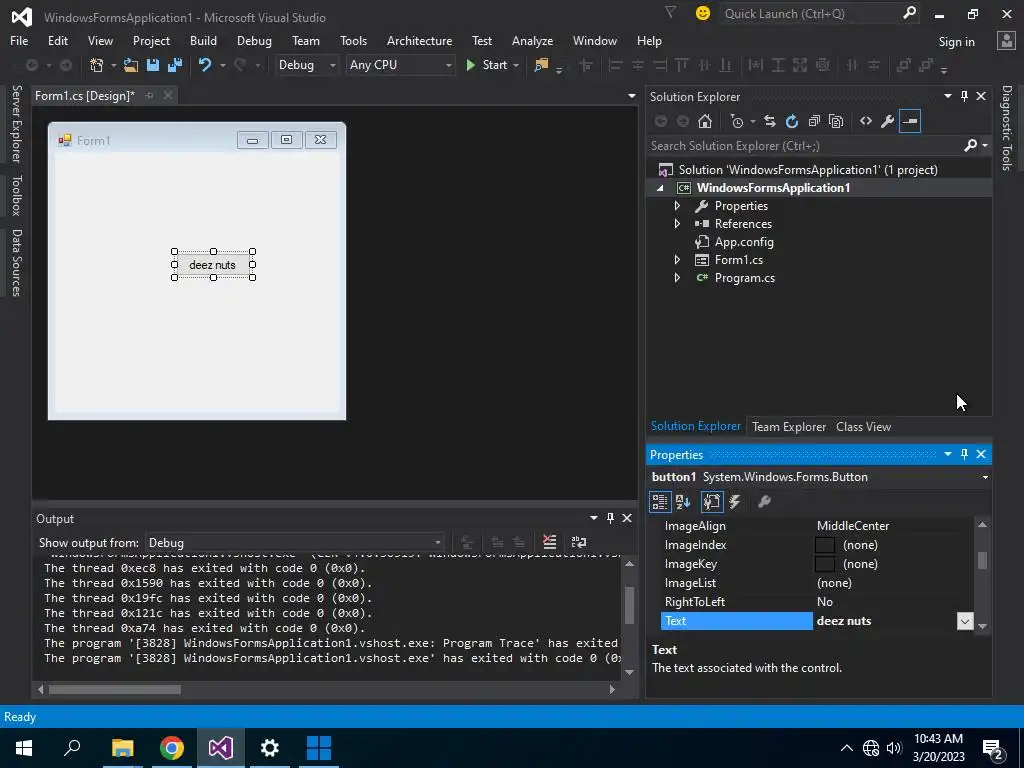Click the Quick Launch input field

pos(810,13)
